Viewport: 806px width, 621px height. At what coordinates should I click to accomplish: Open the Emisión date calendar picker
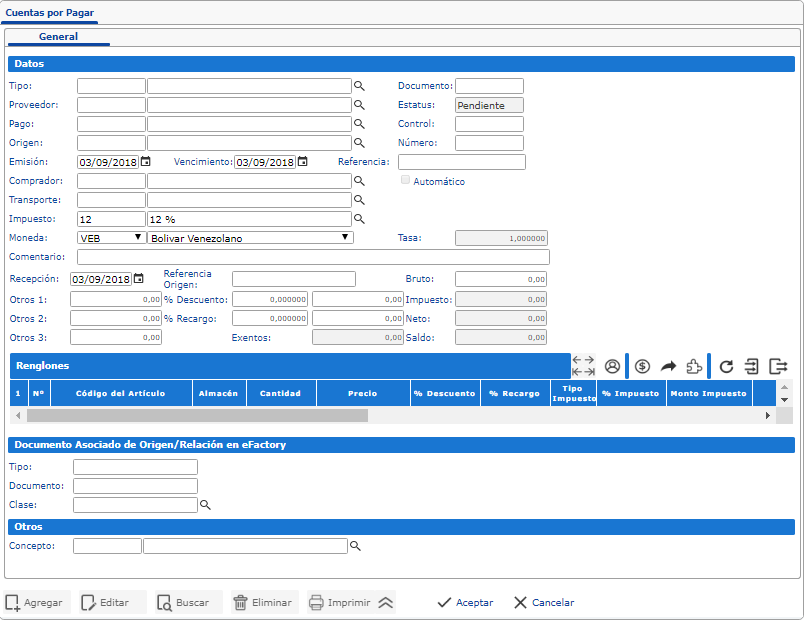pyautogui.click(x=145, y=162)
